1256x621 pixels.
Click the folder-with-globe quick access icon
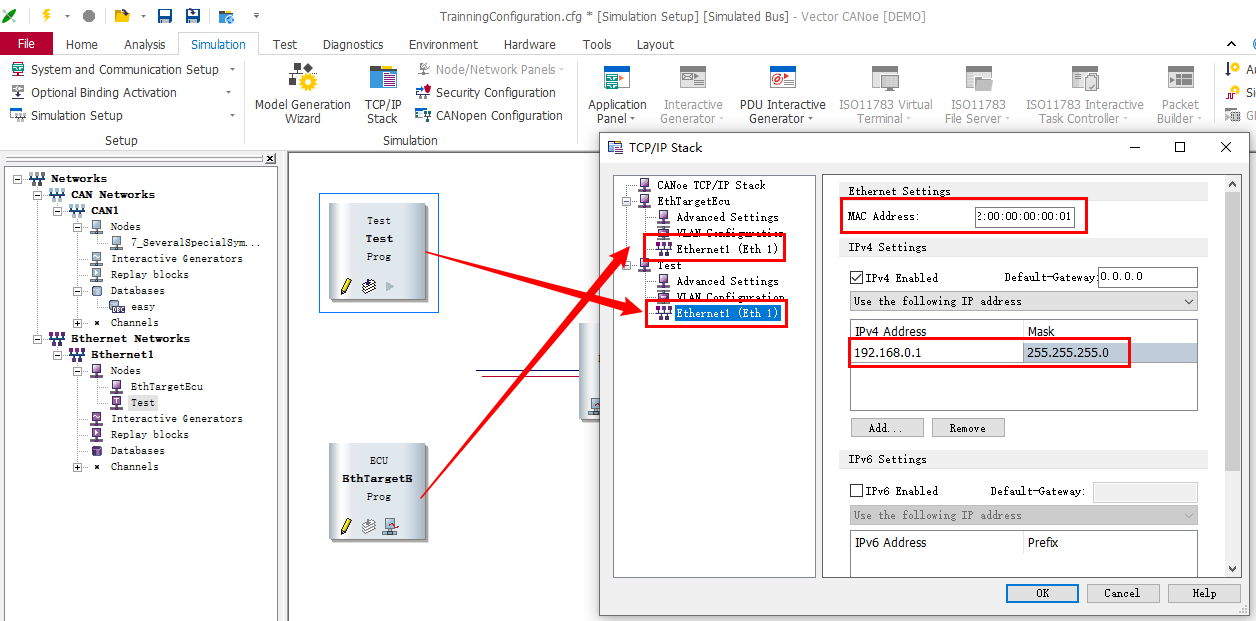coord(227,16)
